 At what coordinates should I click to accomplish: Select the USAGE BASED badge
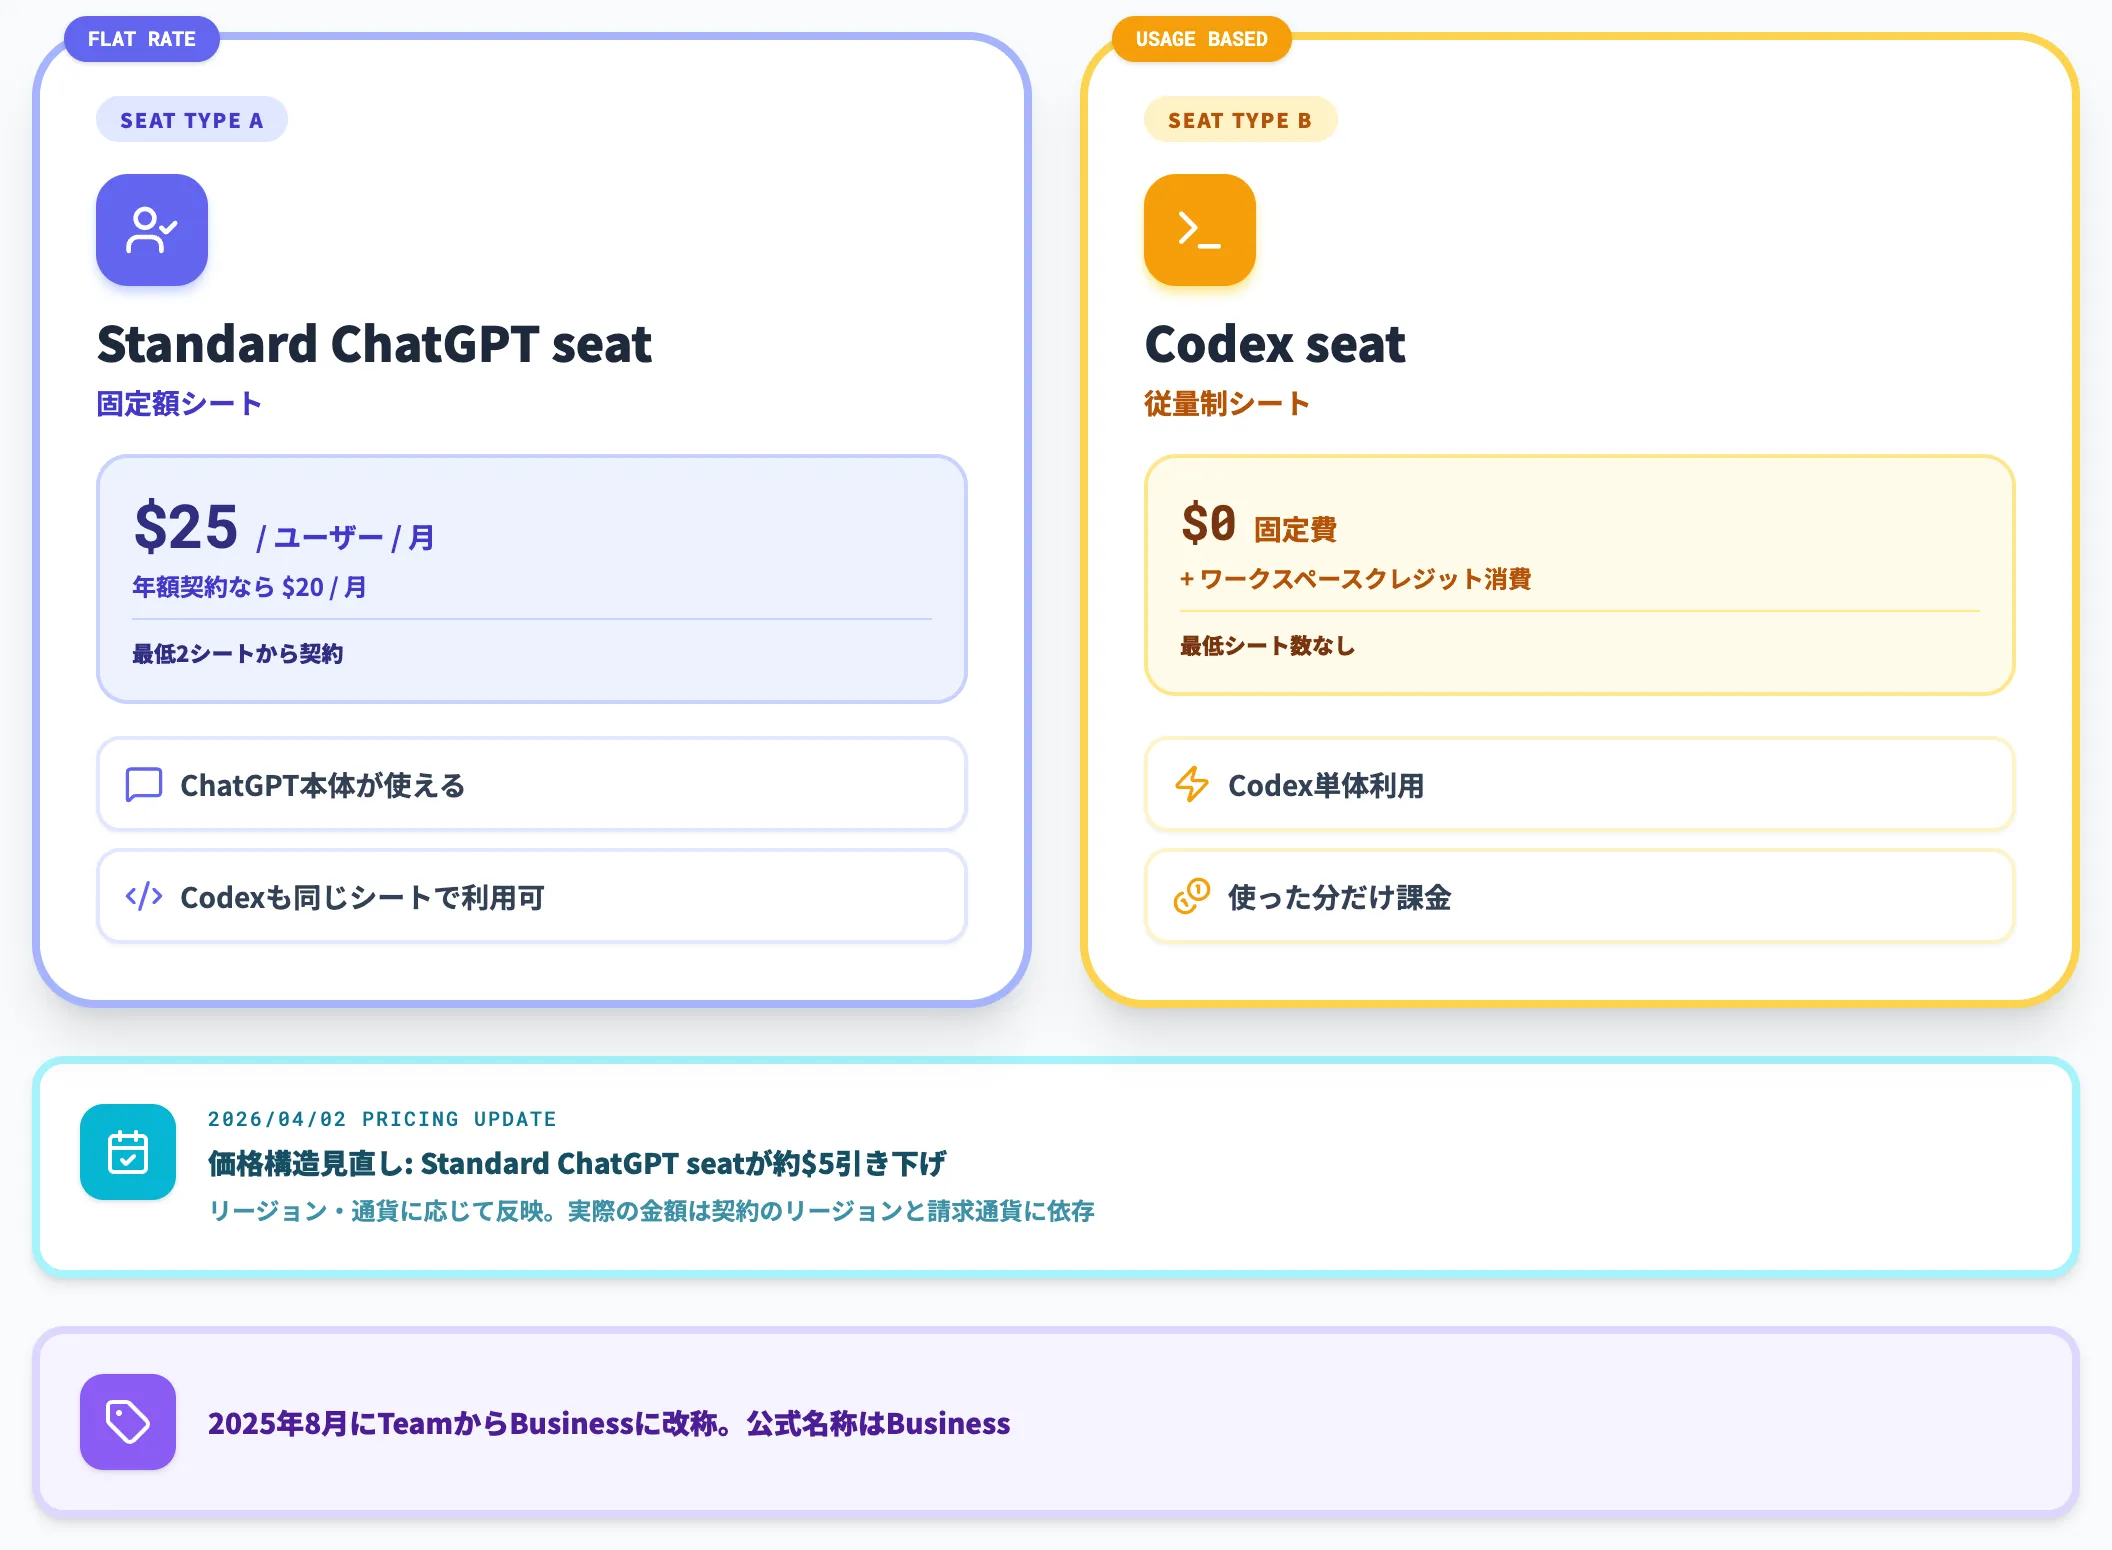(x=1201, y=39)
